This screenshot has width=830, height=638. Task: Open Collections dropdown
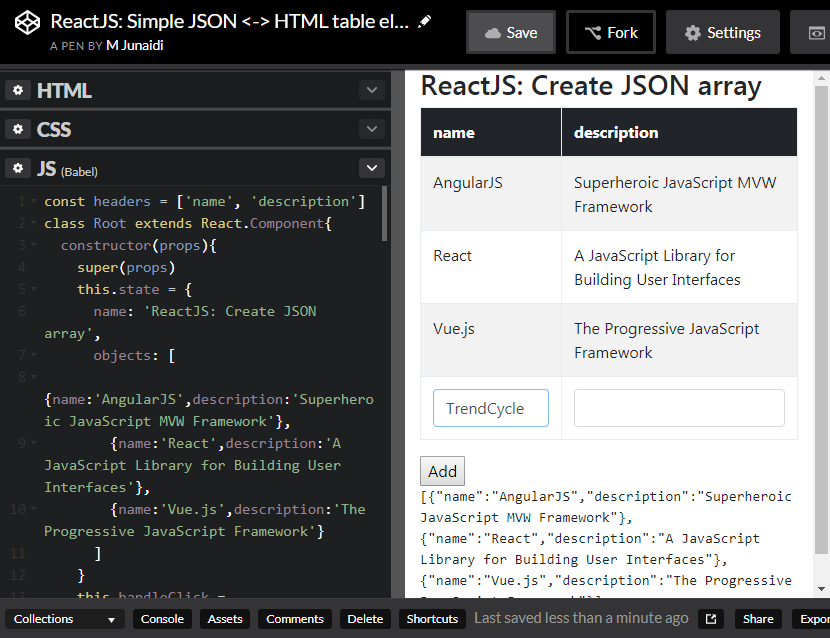tap(65, 619)
